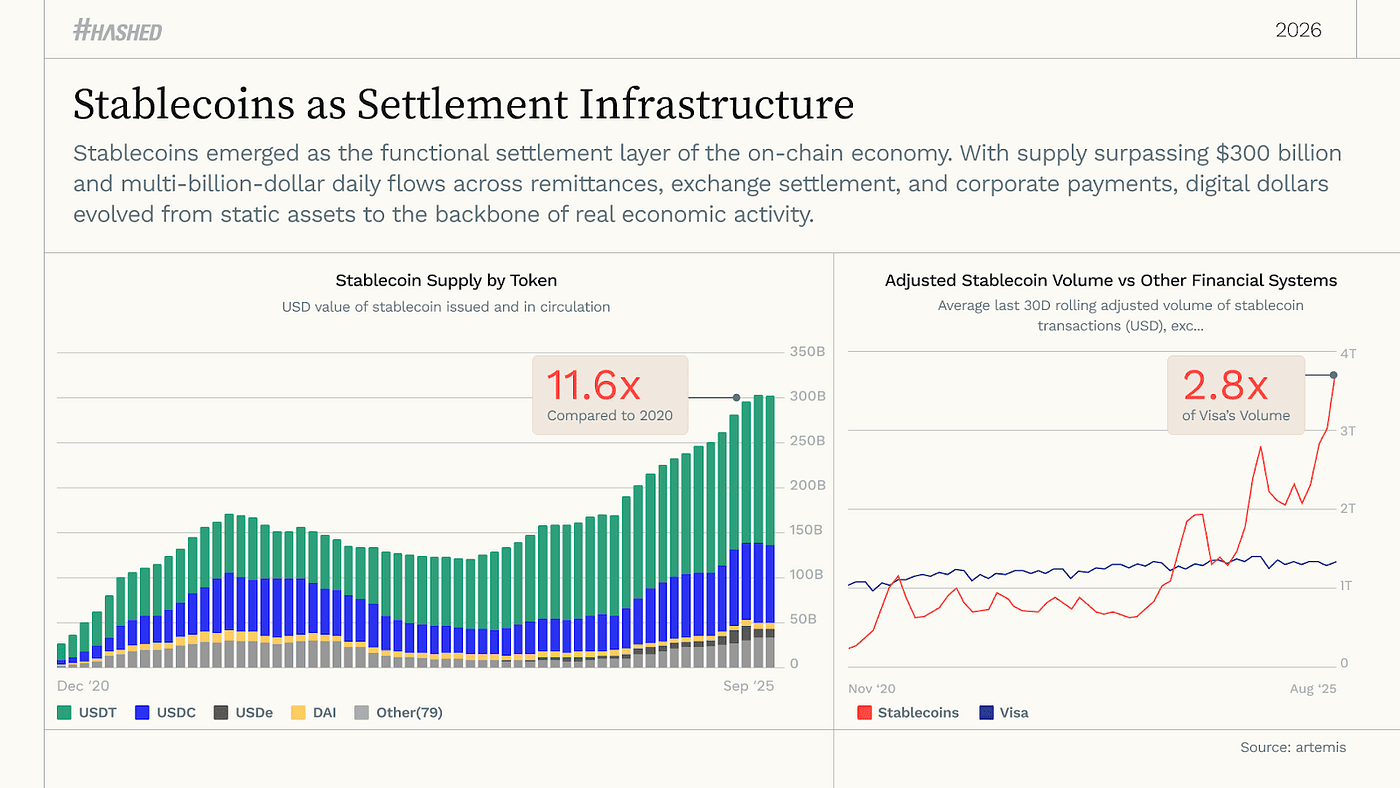
Task: Click the 2.8x of Visa's Volume callout
Action: 1236,395
